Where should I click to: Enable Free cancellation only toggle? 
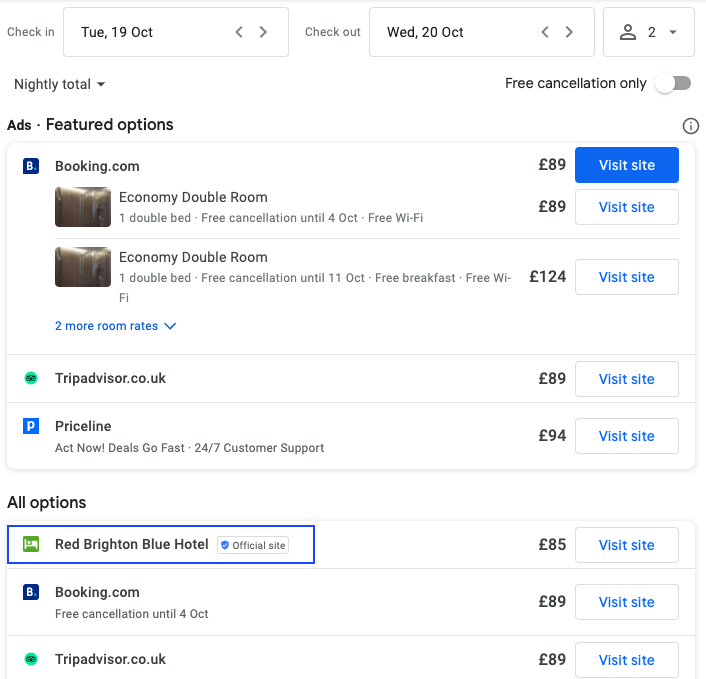click(x=672, y=83)
